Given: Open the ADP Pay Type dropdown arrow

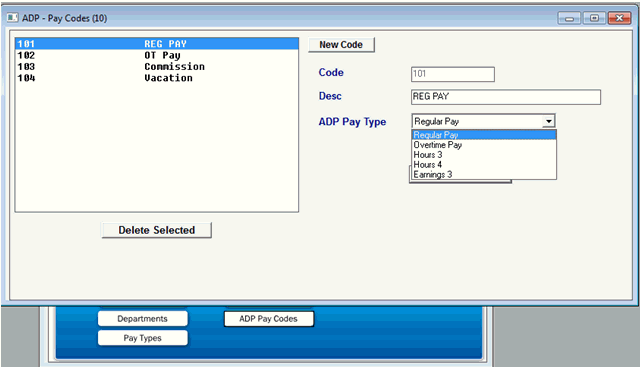Looking at the screenshot, I should point(549,121).
